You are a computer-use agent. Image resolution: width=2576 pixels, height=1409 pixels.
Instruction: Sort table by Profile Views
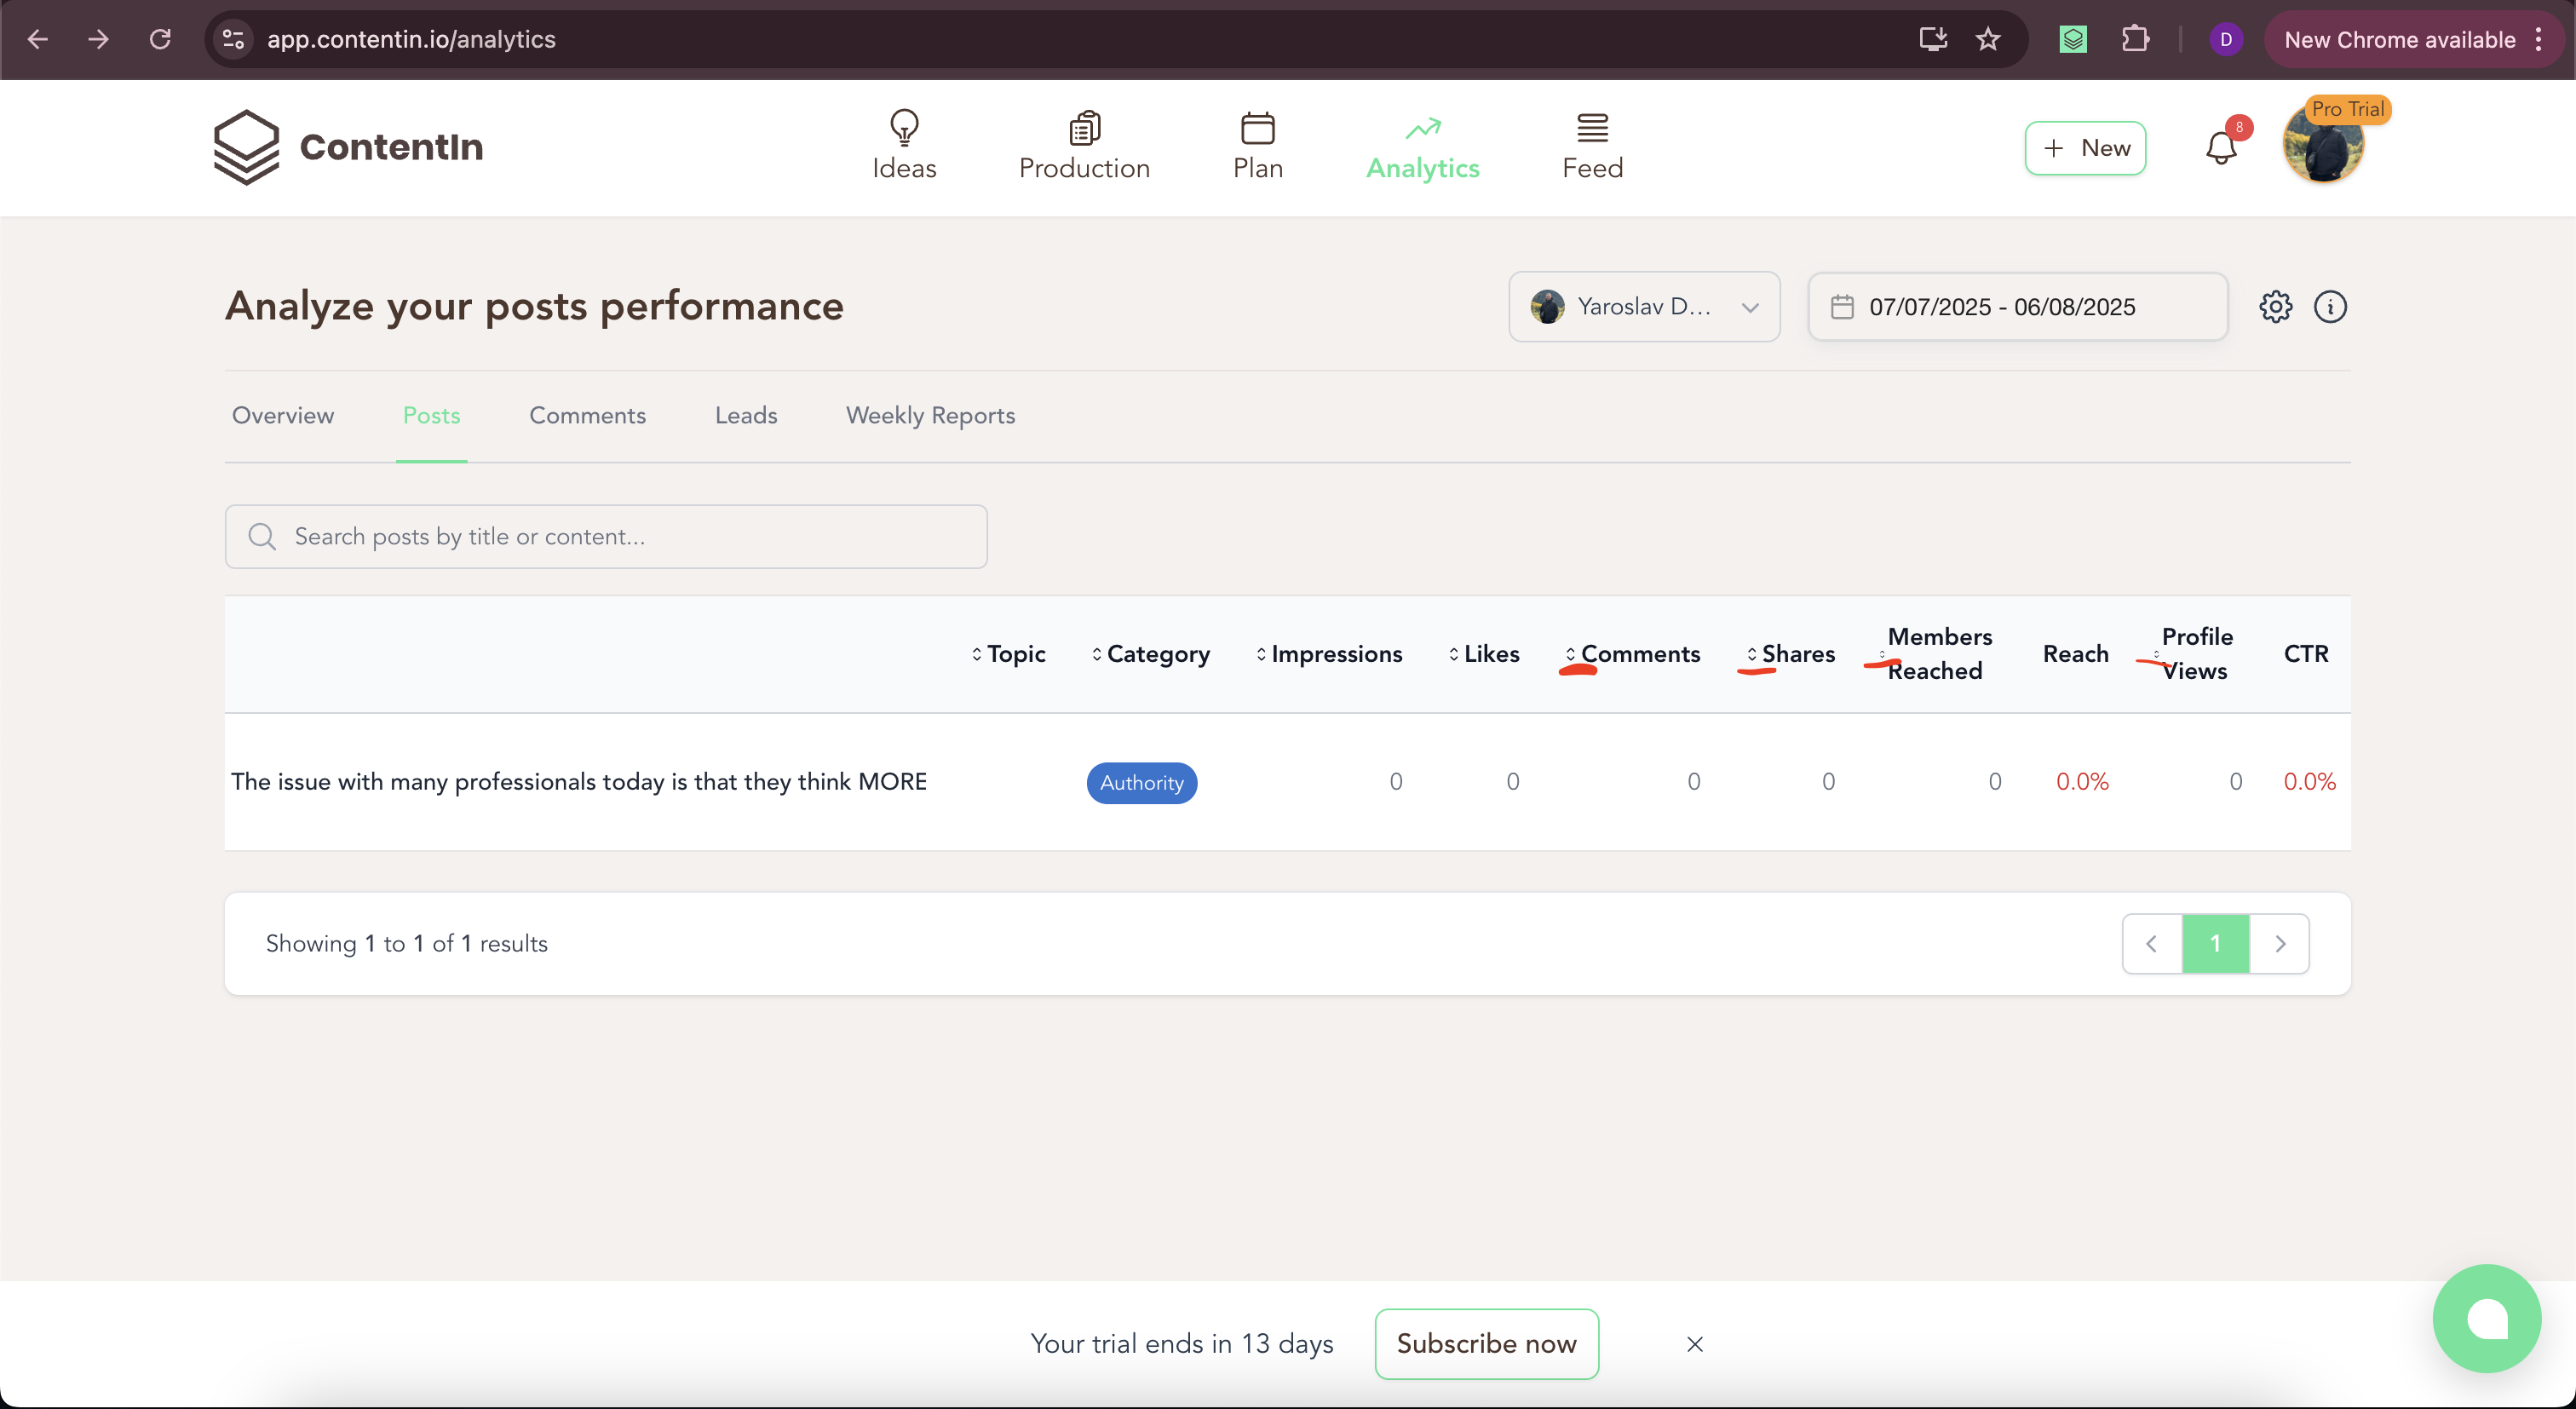pos(2193,654)
